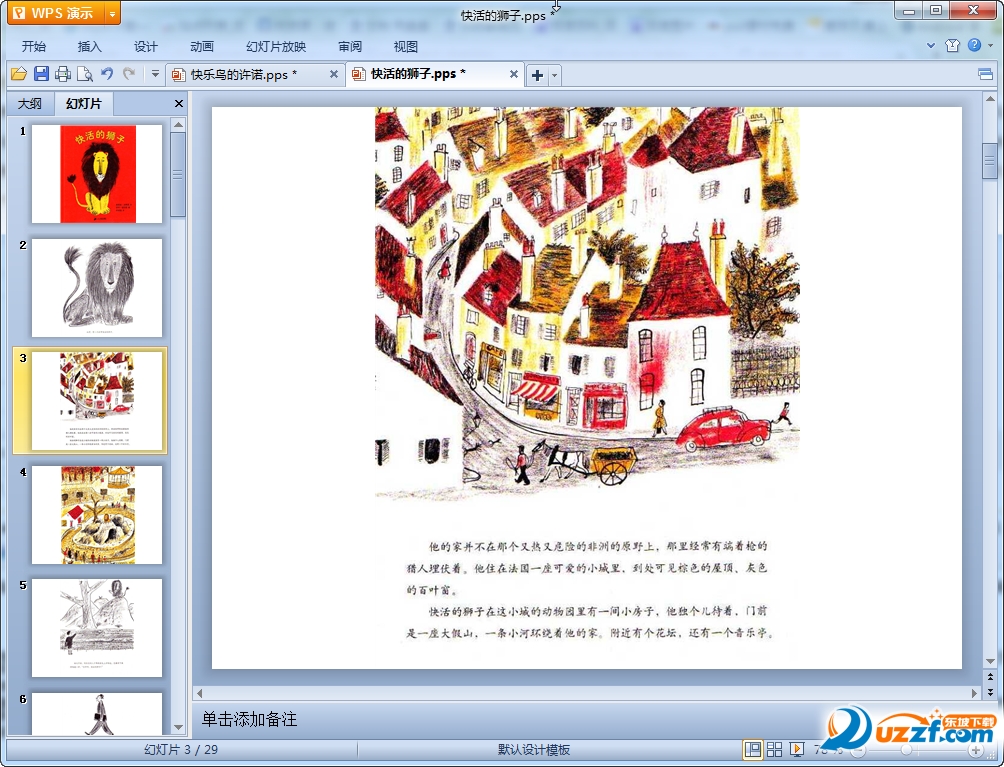
Task: Open the 审阅 ribbon tab
Action: (350, 47)
